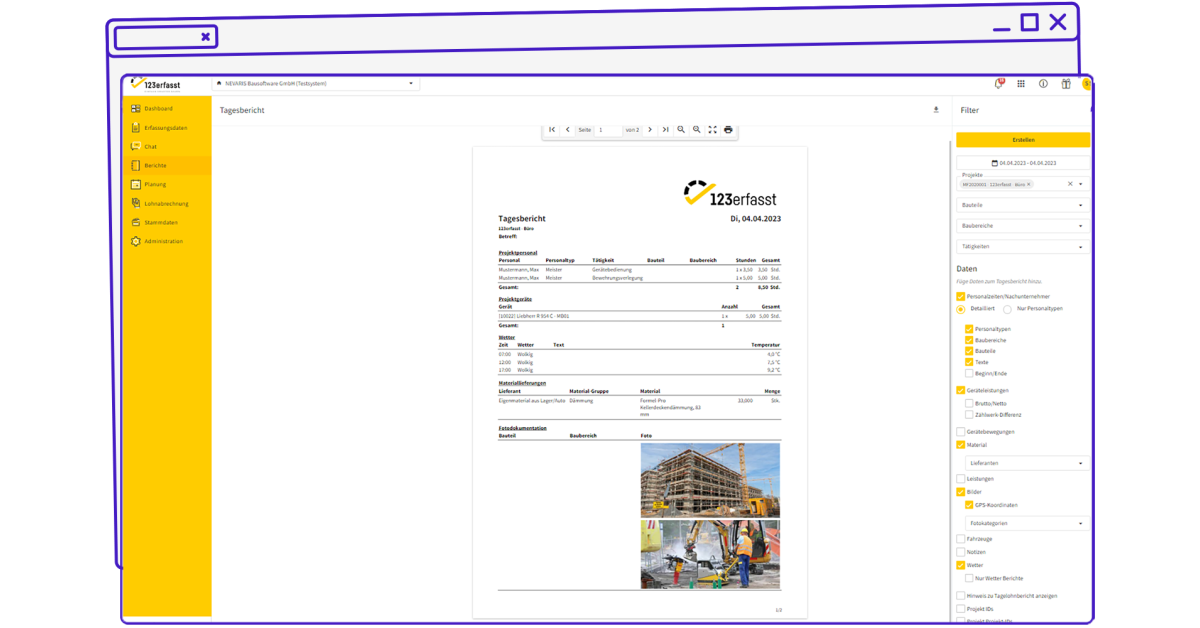Enable Nur Wetter Berichte checkbox

coord(969,578)
